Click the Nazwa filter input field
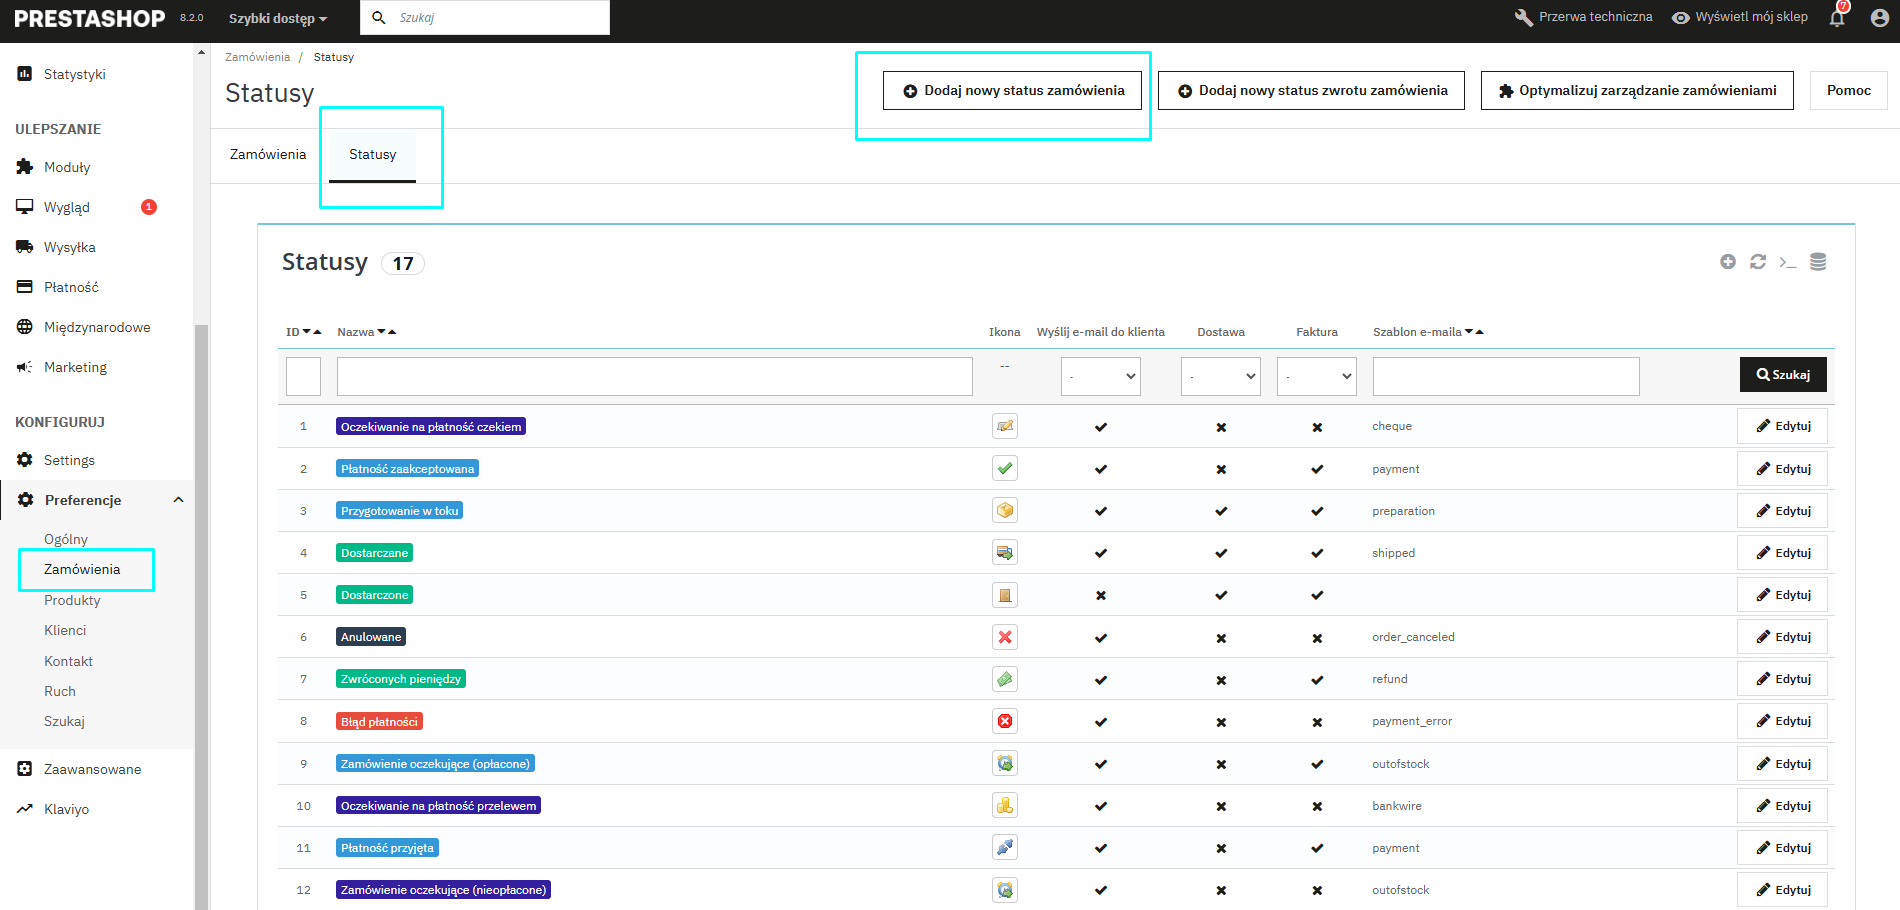 (x=654, y=376)
